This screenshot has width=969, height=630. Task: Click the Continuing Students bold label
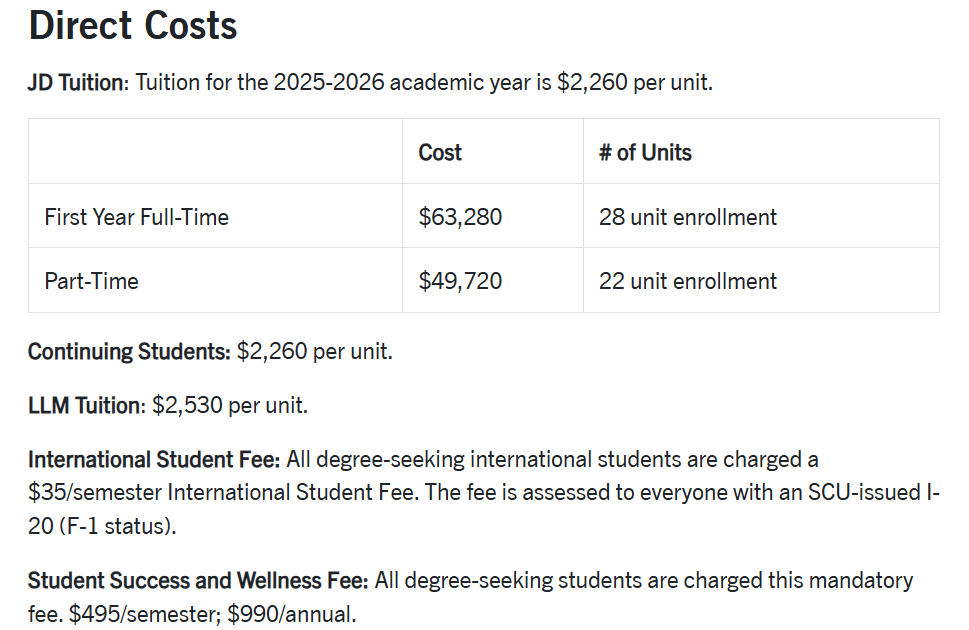(x=129, y=352)
